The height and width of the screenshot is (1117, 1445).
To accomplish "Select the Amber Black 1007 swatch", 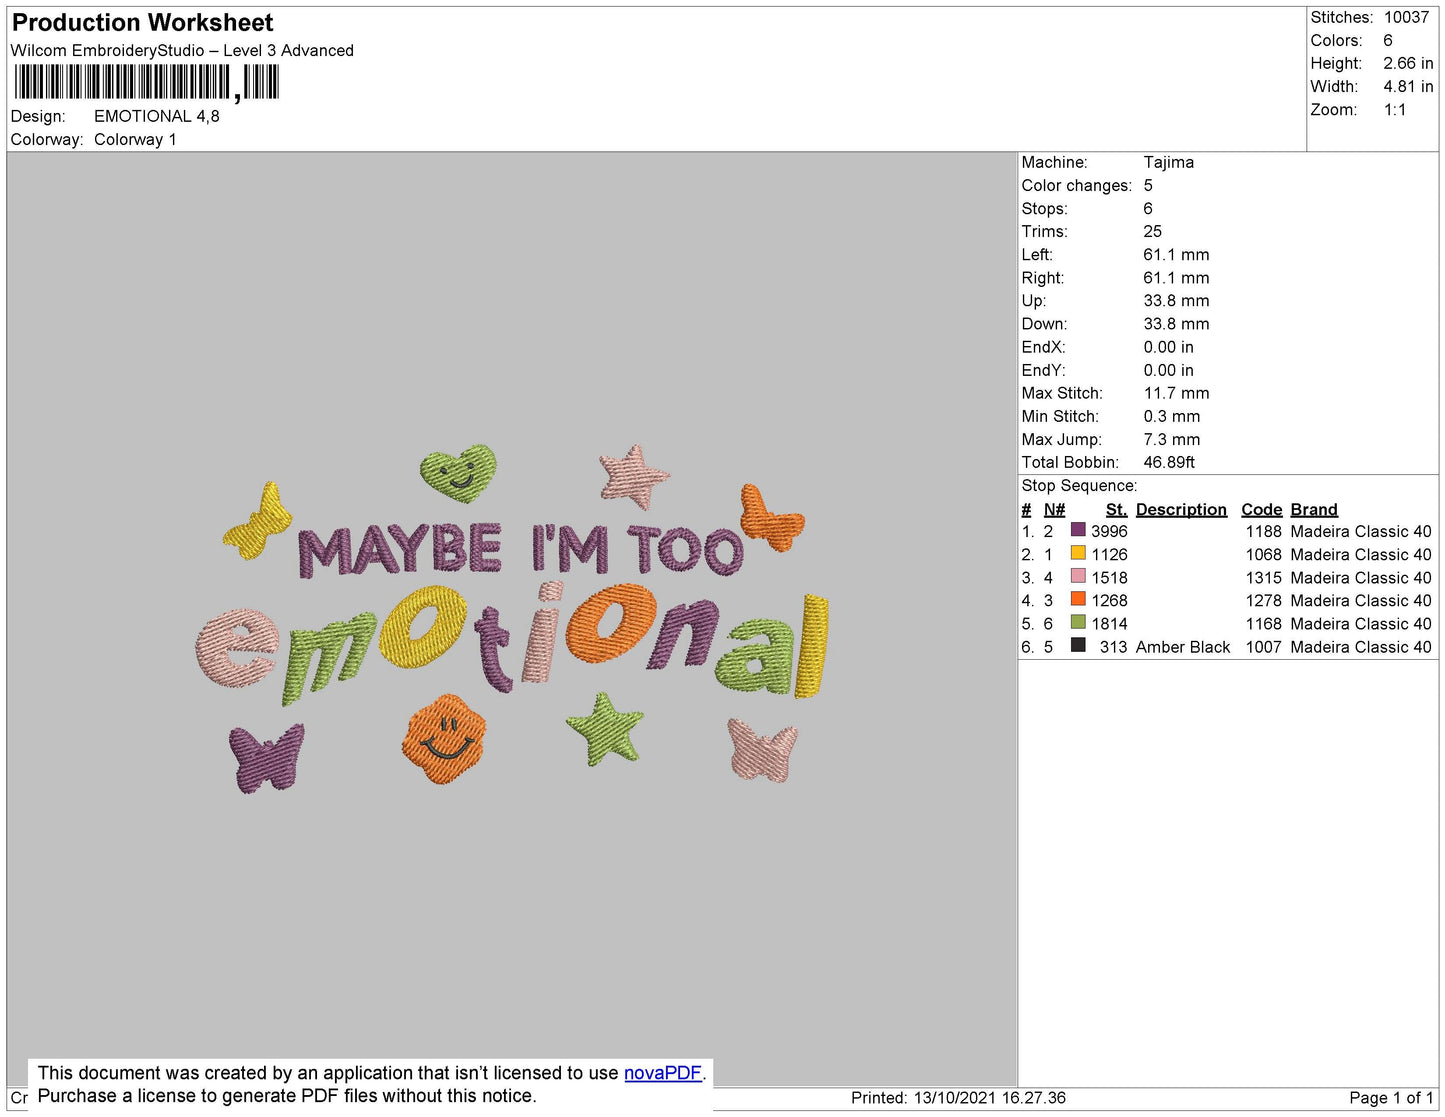I will 1078,645.
